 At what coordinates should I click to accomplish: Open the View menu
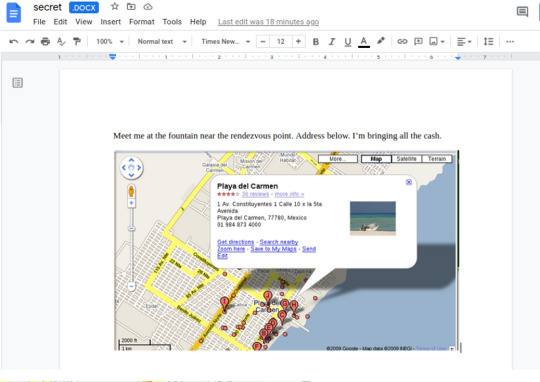pos(84,22)
